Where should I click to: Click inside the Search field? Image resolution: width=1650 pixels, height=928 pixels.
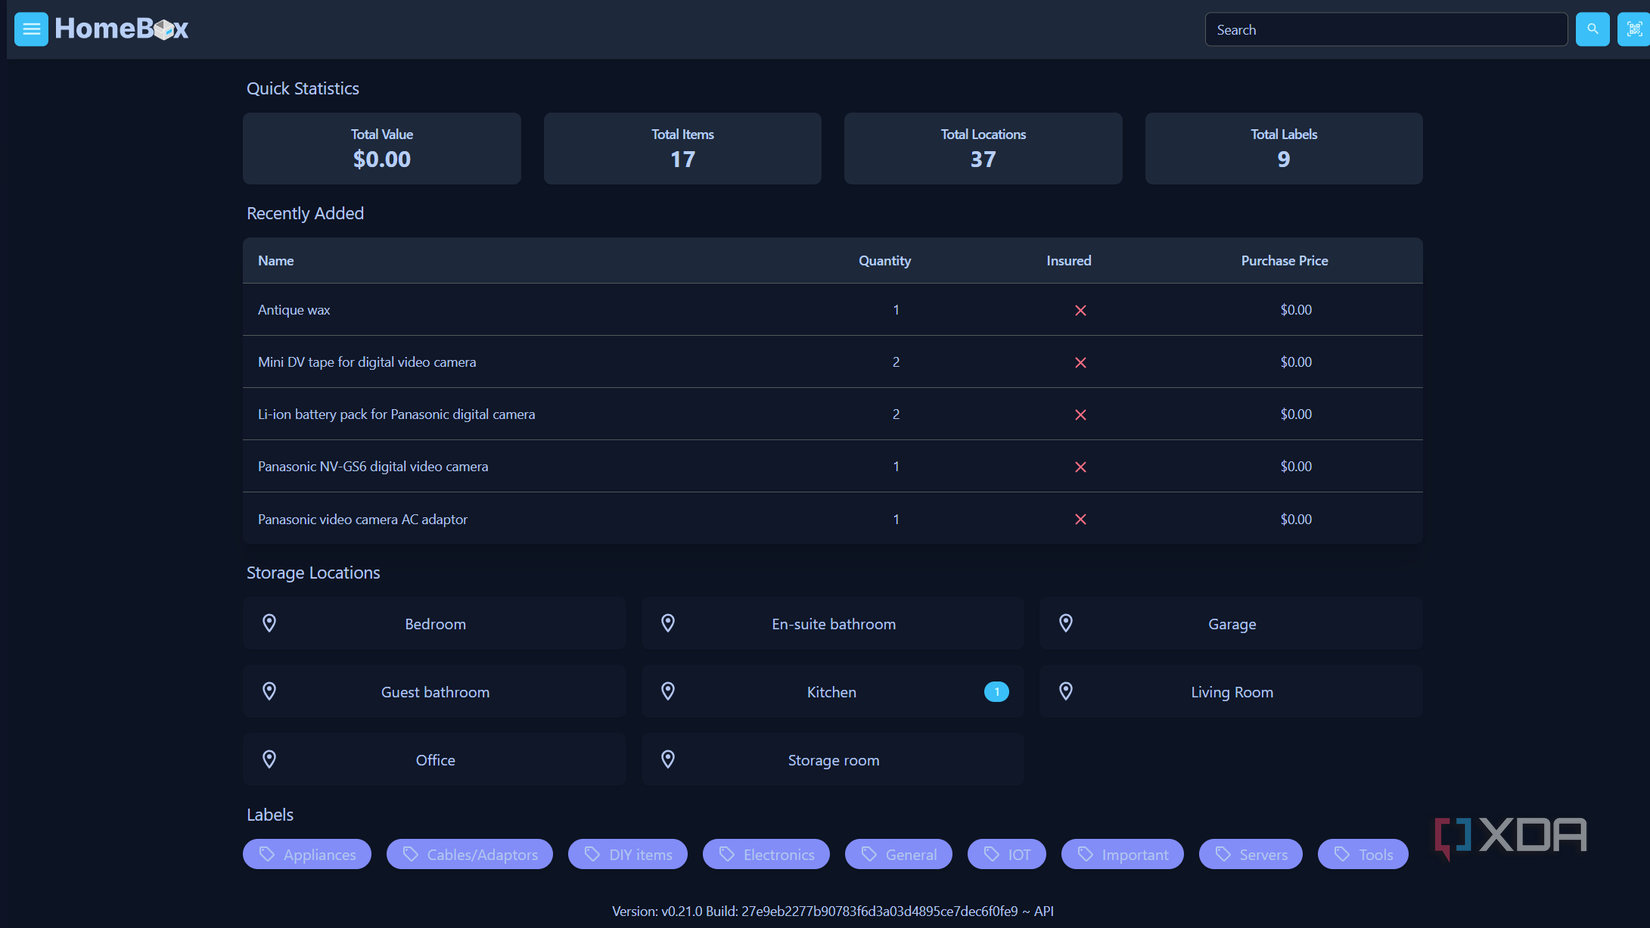(x=1385, y=29)
